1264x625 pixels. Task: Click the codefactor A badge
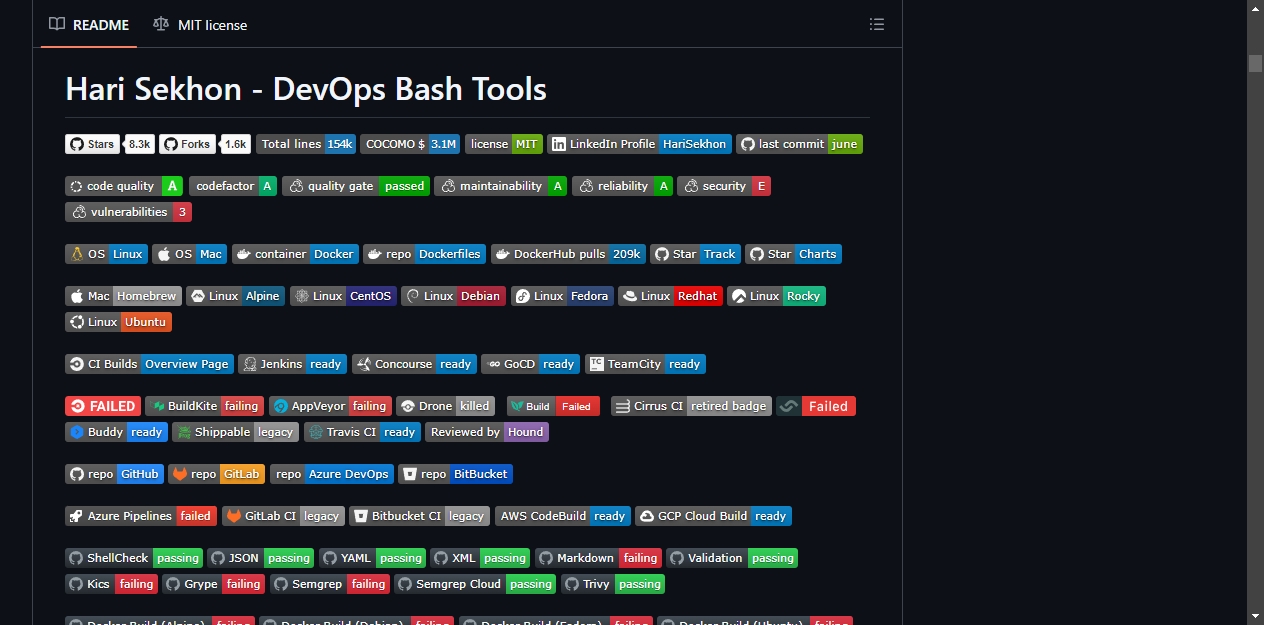click(x=232, y=186)
